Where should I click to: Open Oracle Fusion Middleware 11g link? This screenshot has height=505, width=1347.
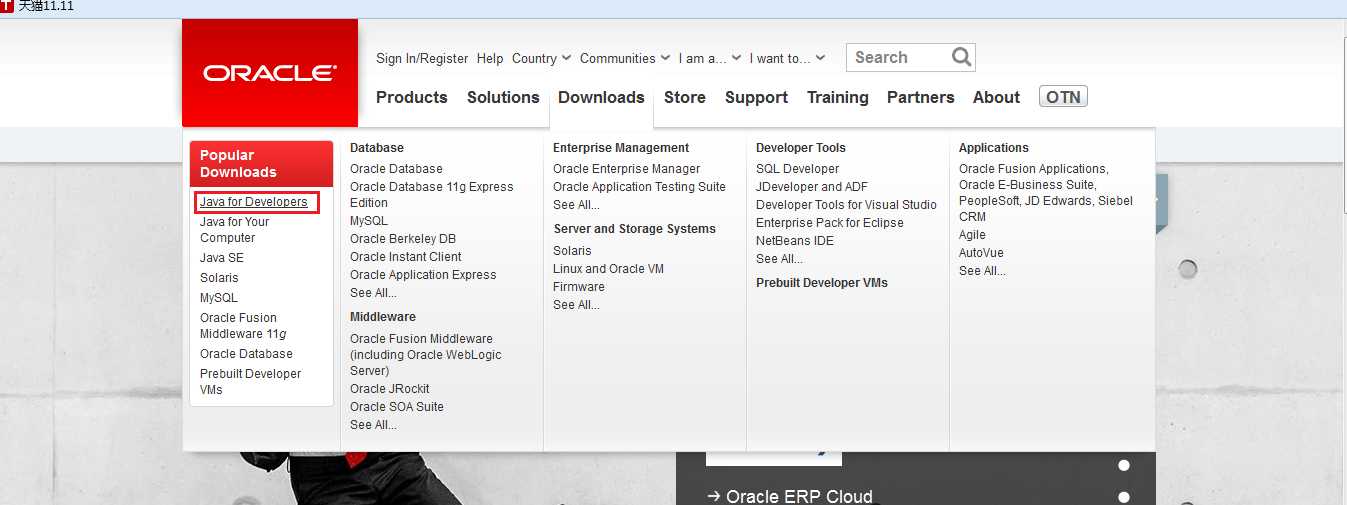(245, 326)
